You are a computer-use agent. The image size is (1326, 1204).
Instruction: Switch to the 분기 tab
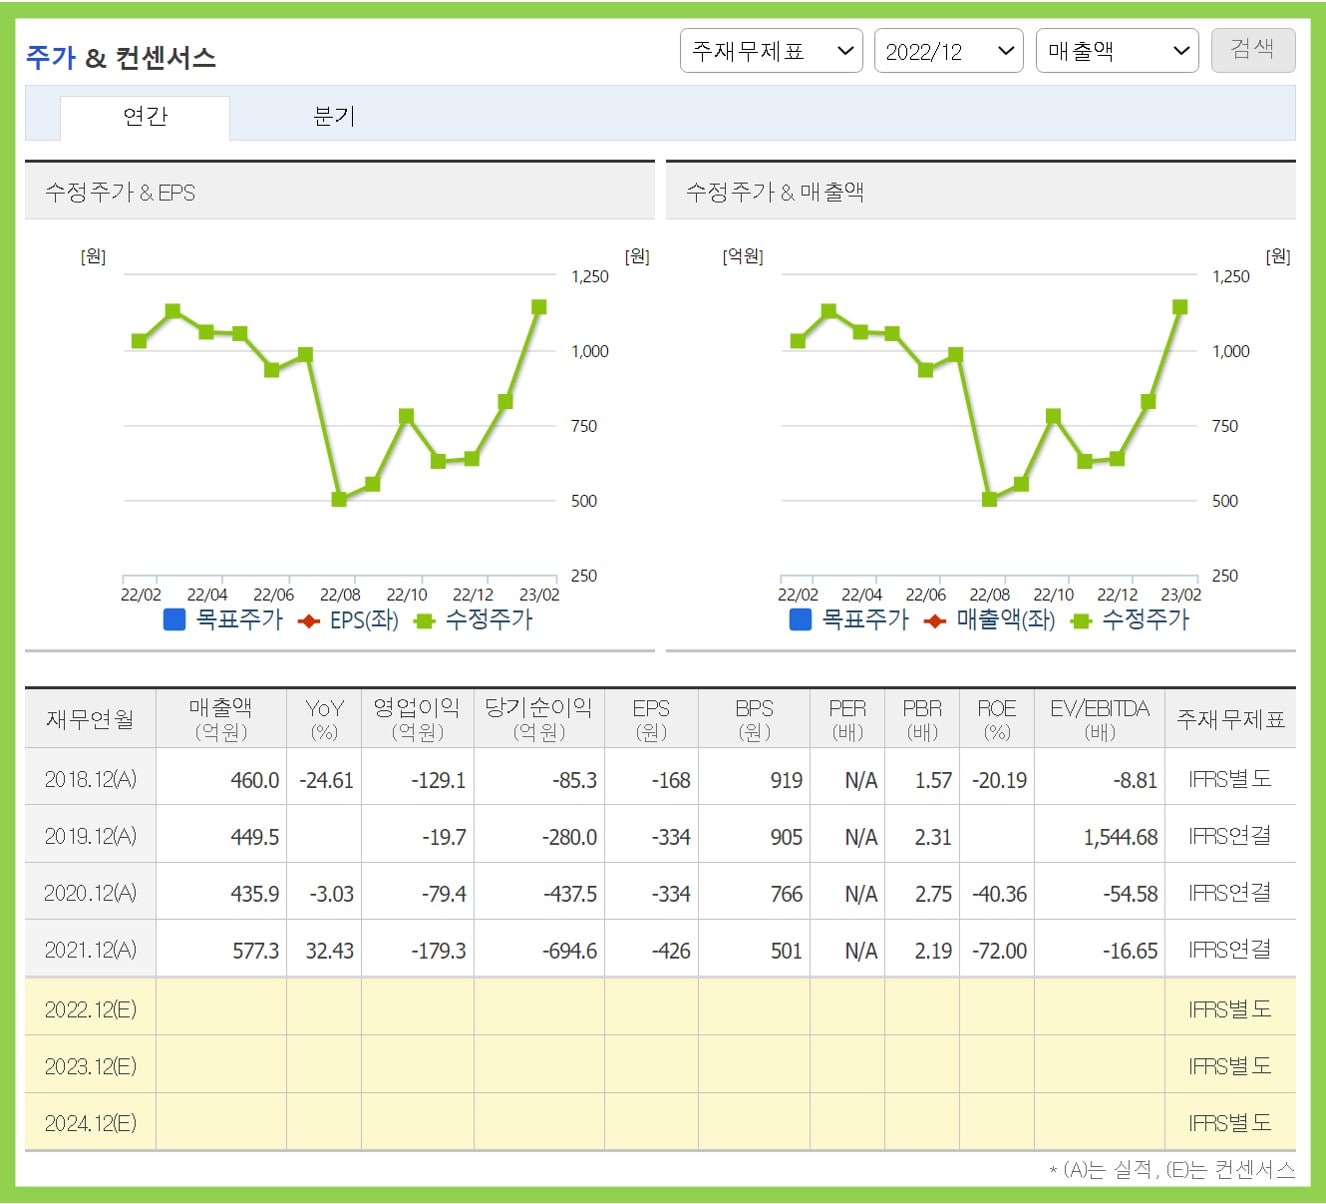coord(333,116)
